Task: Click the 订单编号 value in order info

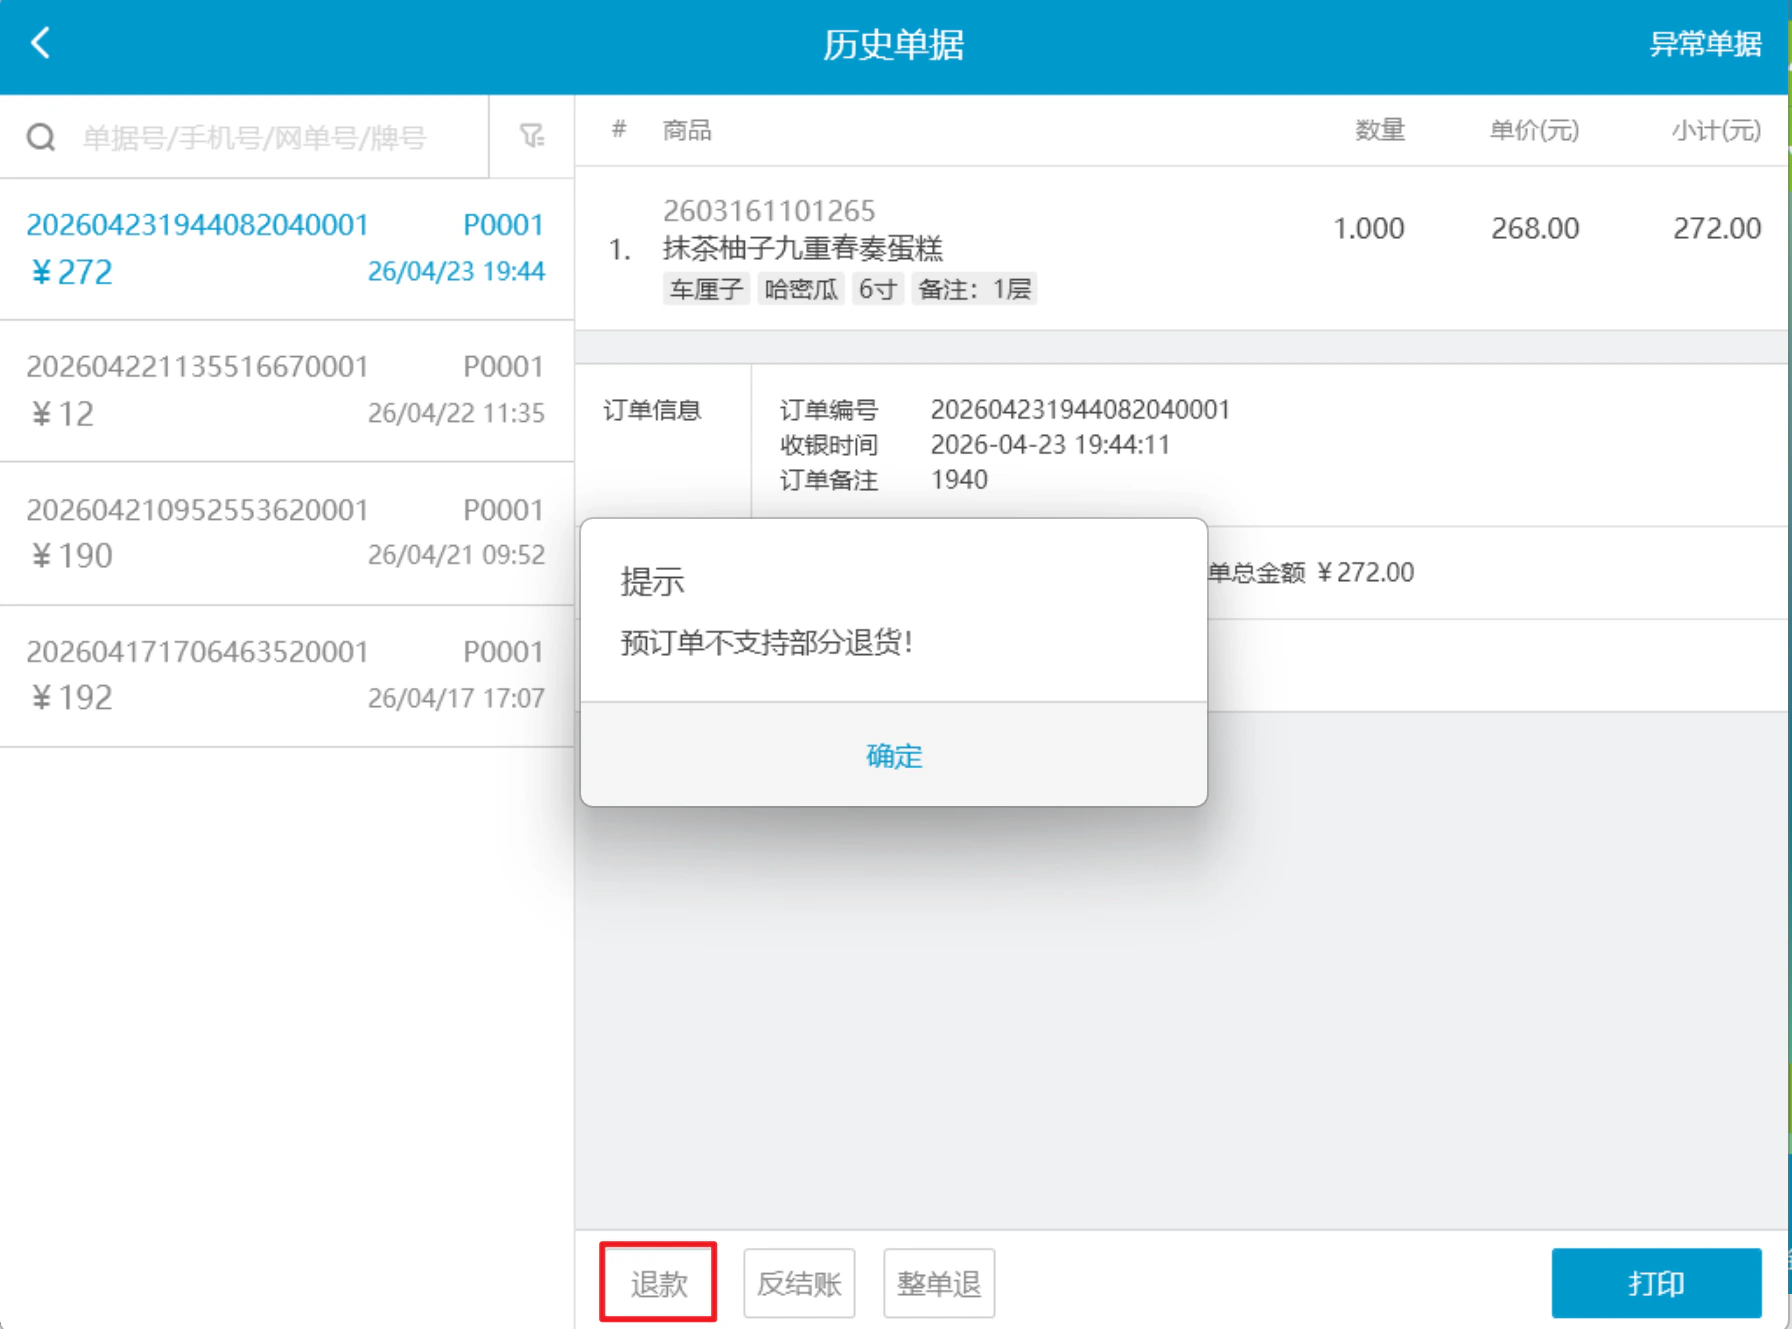Action: click(1080, 410)
